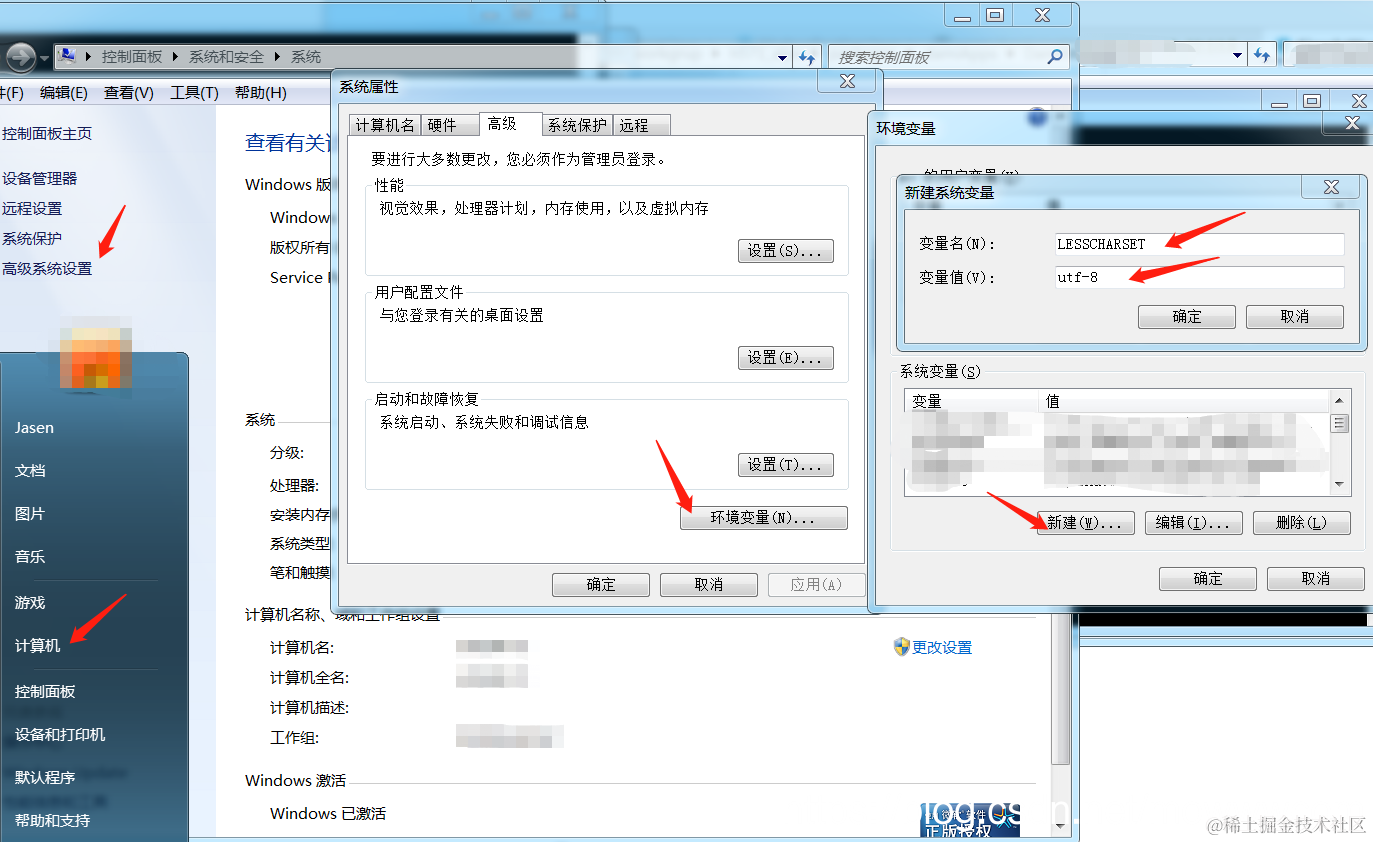Open 设备管理器 from the left sidebar

point(40,178)
